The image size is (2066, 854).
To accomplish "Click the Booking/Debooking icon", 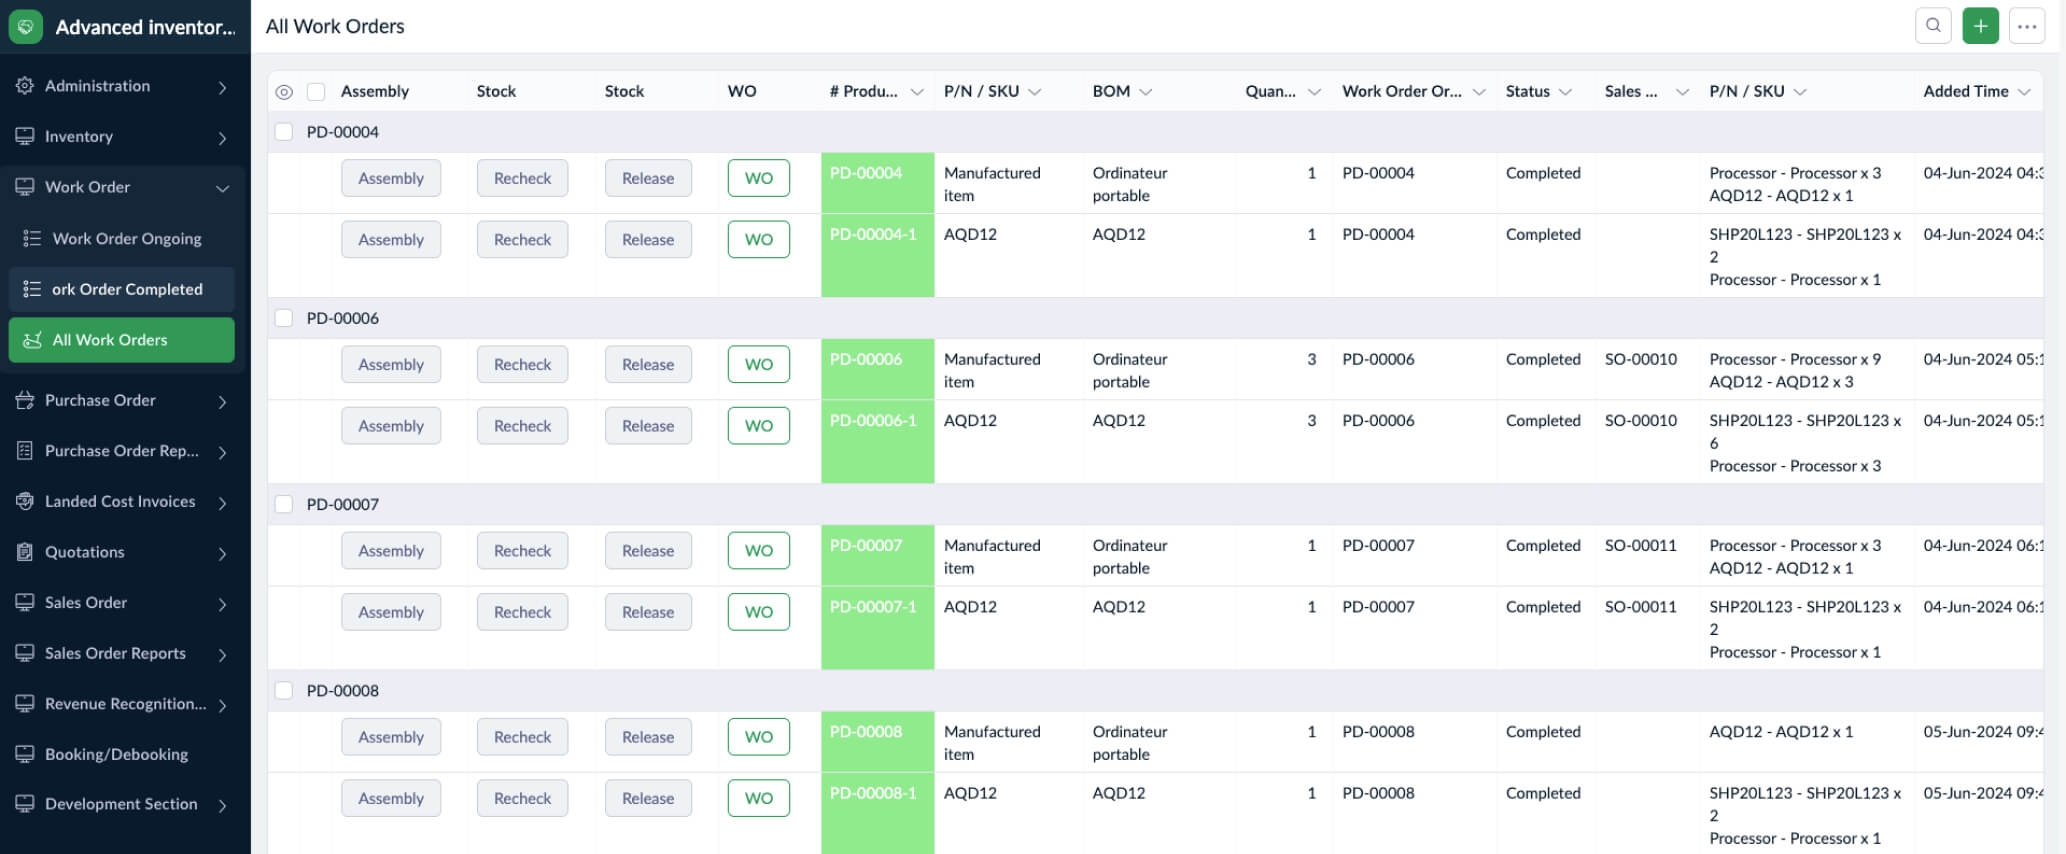I will (x=25, y=754).
